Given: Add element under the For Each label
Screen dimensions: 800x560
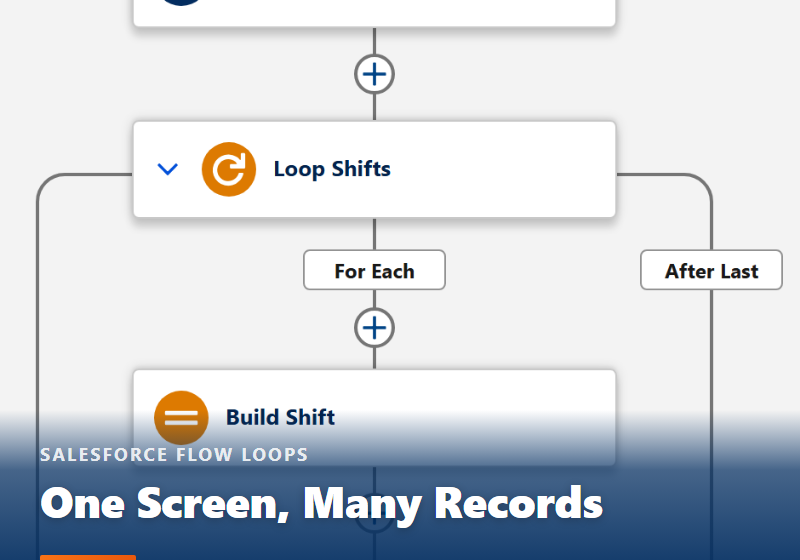Looking at the screenshot, I should click(374, 328).
